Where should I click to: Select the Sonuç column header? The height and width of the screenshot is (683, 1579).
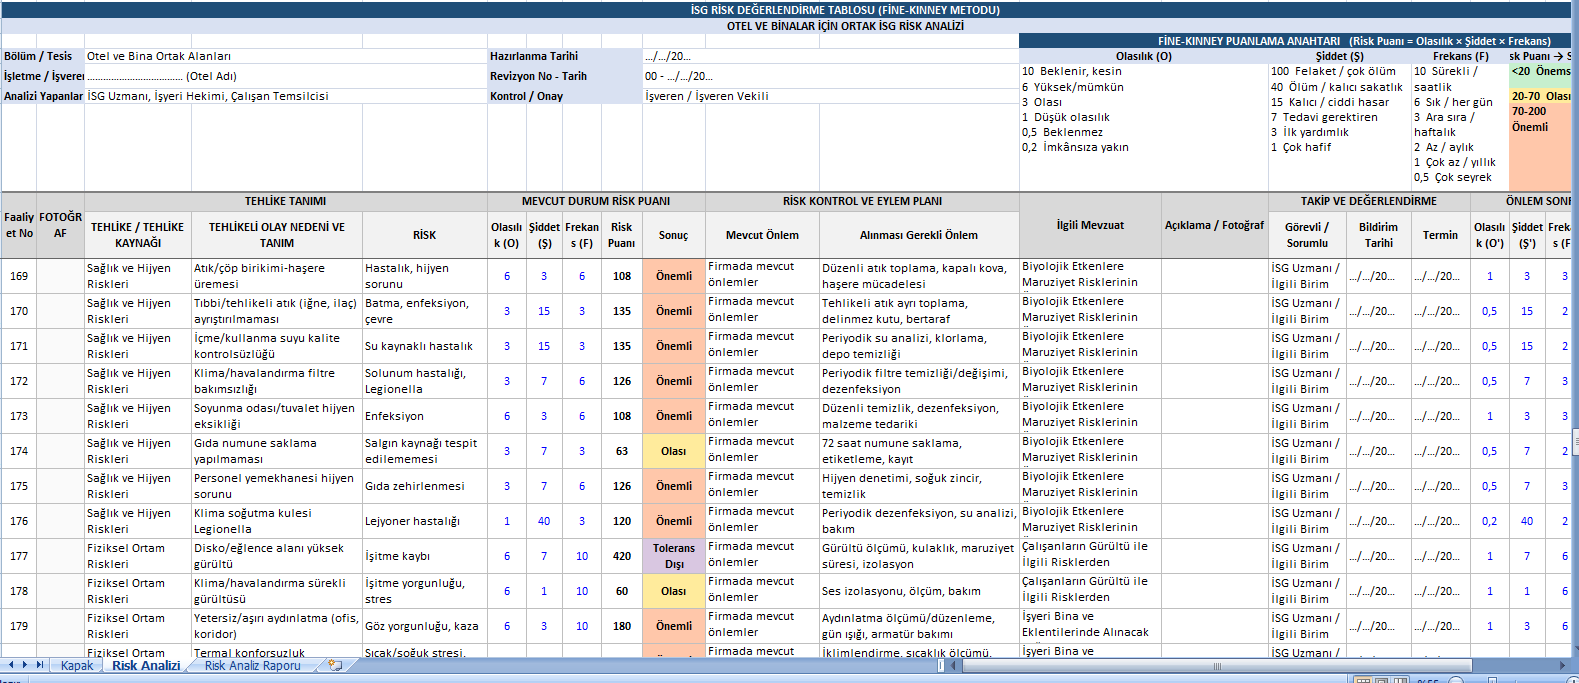673,235
